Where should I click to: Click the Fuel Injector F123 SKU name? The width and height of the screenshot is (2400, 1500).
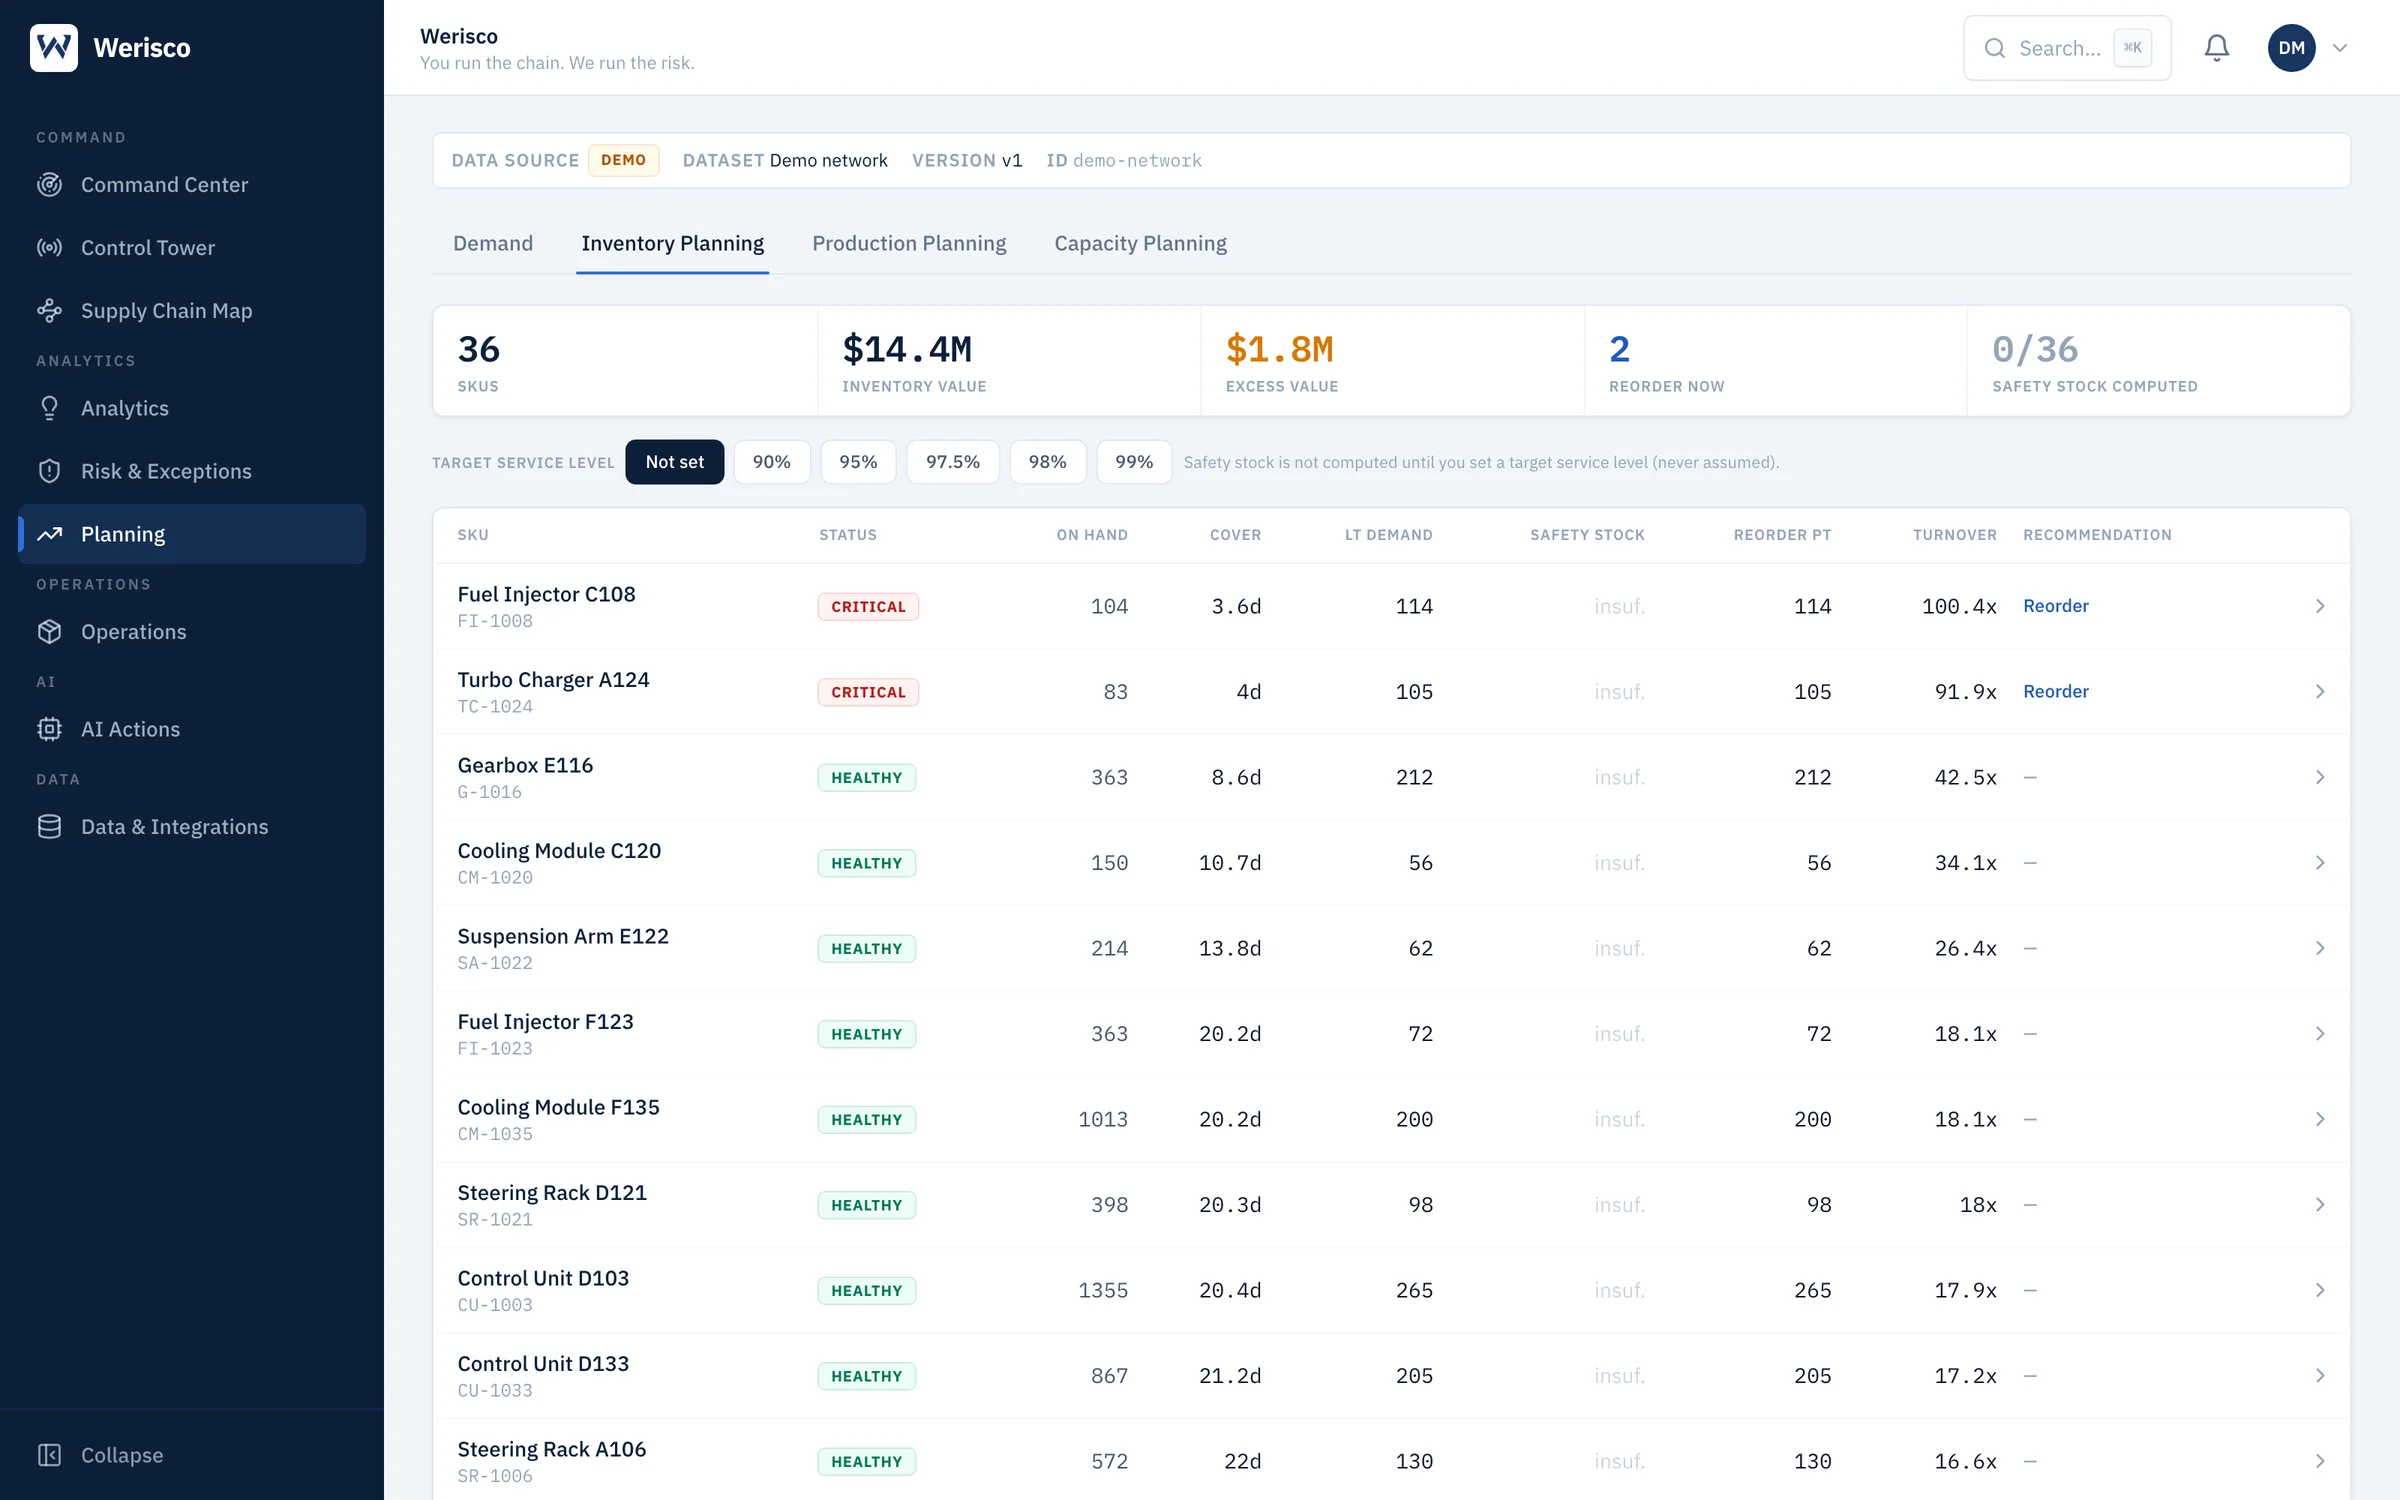(545, 1021)
